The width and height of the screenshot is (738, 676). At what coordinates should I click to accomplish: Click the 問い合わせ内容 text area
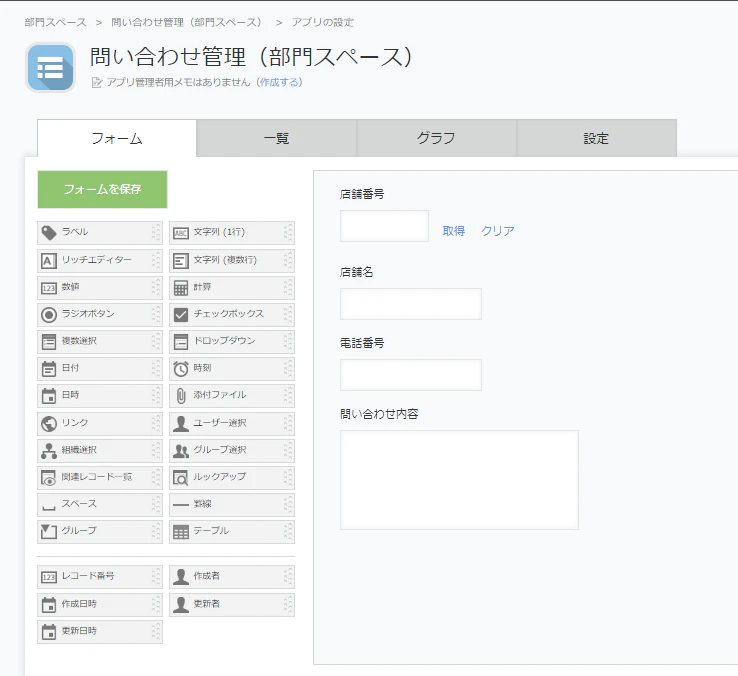(459, 480)
